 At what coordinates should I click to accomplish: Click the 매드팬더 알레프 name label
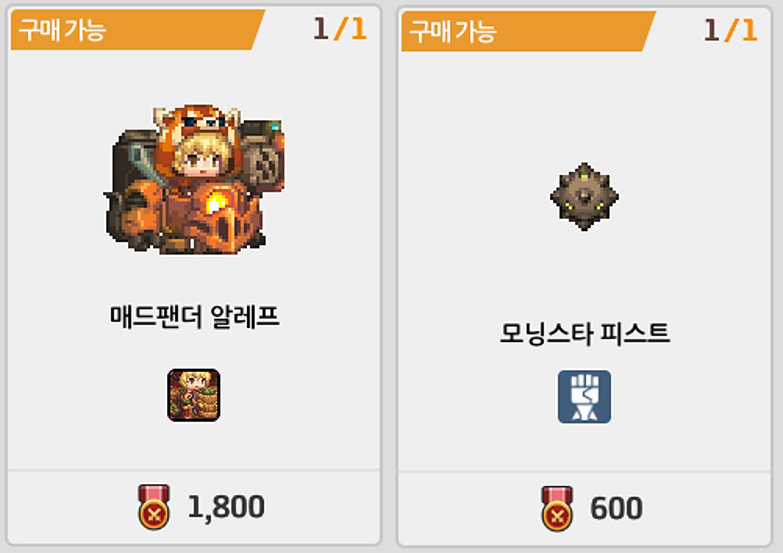click(194, 316)
